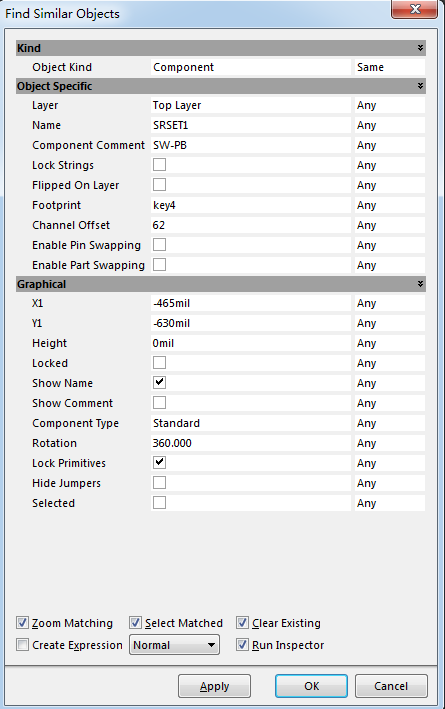Click the Name value SRSET1
The height and width of the screenshot is (709, 445).
point(251,125)
